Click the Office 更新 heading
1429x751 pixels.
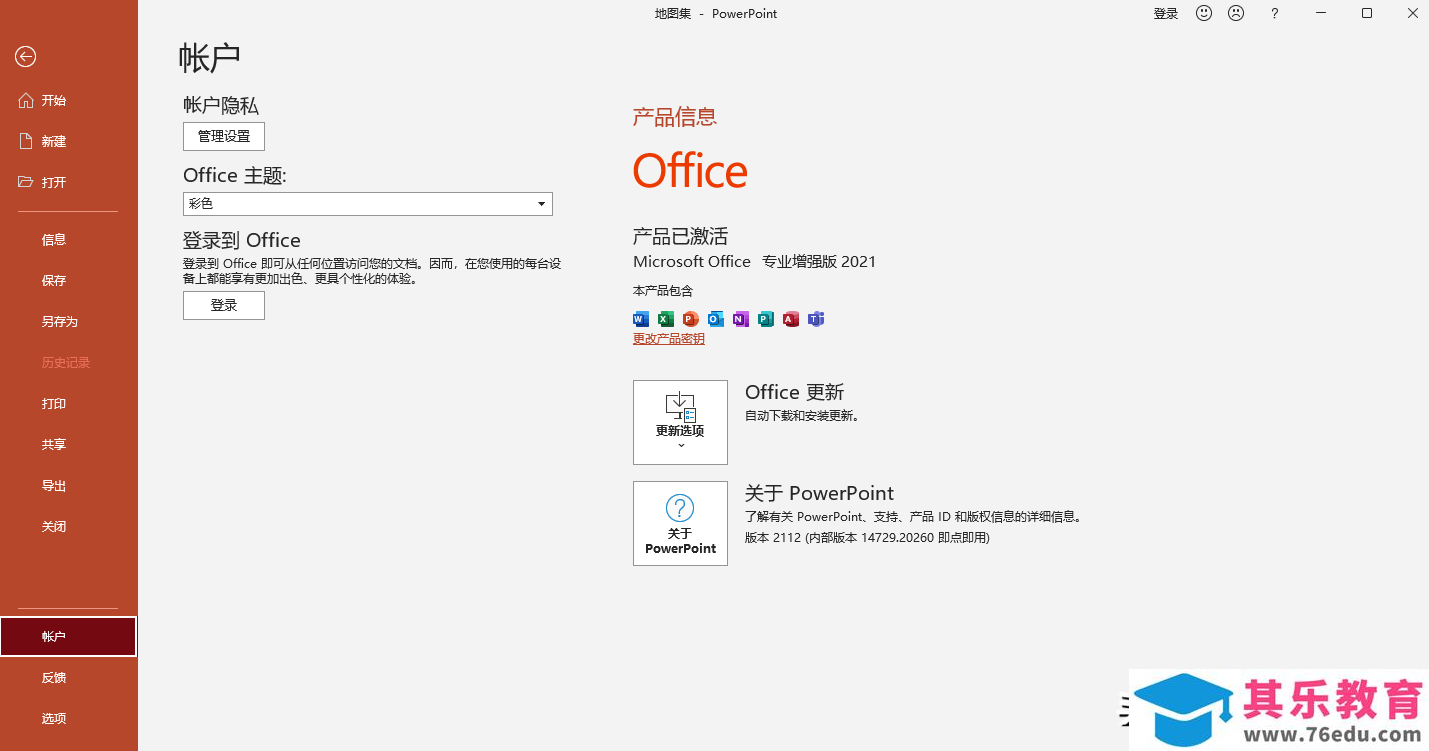[795, 392]
